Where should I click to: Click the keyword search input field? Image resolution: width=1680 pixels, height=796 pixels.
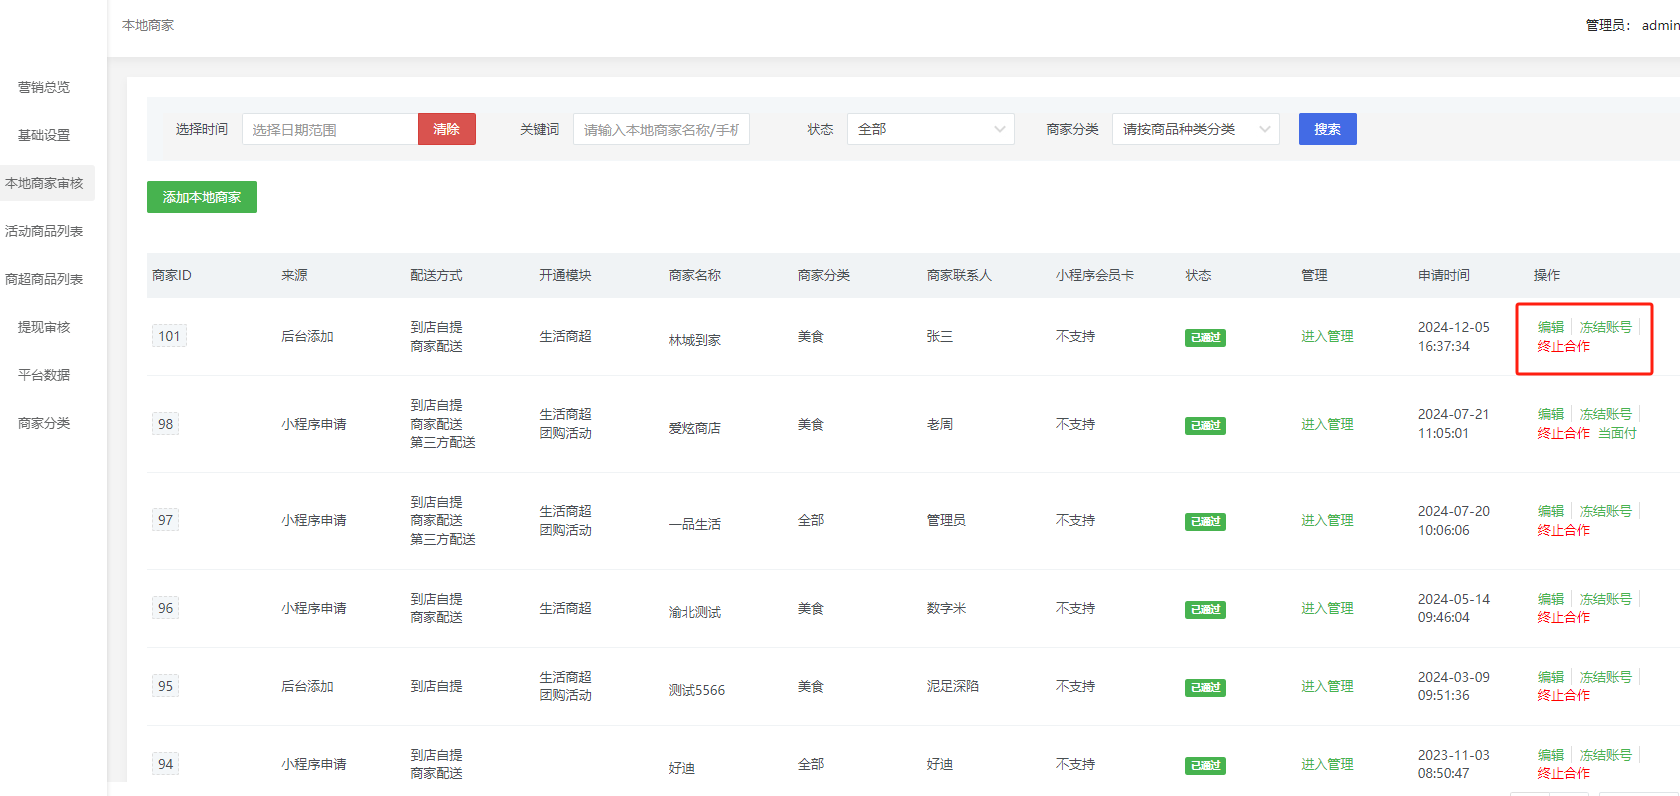[661, 129]
